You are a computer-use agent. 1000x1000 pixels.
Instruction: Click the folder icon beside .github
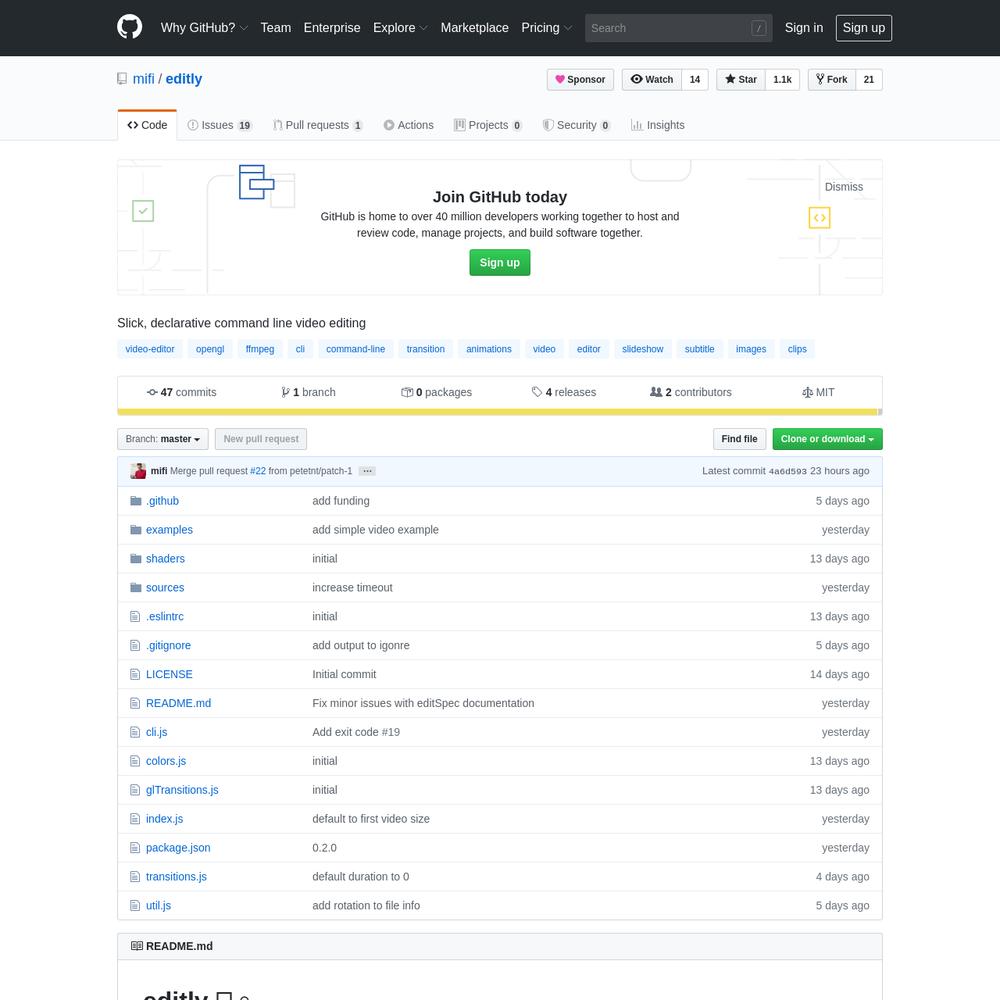click(135, 501)
